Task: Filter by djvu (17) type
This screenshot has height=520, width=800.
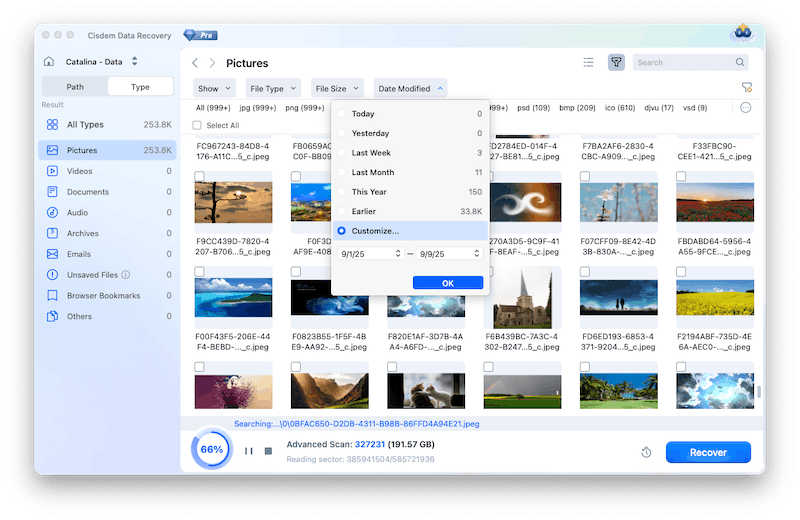Action: (659, 108)
